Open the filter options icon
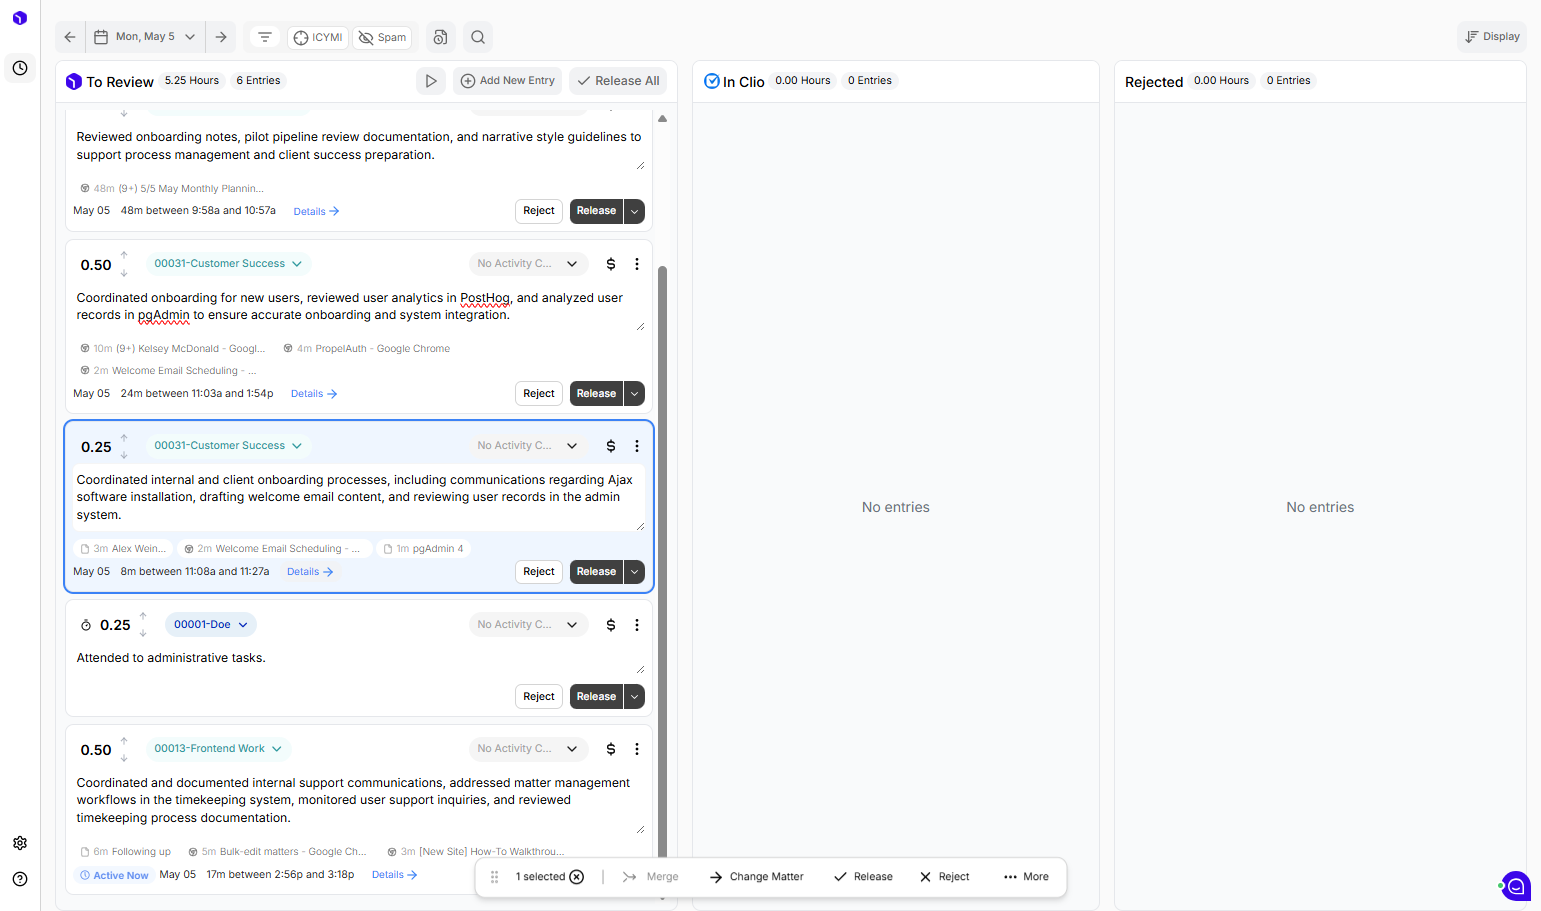 pyautogui.click(x=265, y=37)
